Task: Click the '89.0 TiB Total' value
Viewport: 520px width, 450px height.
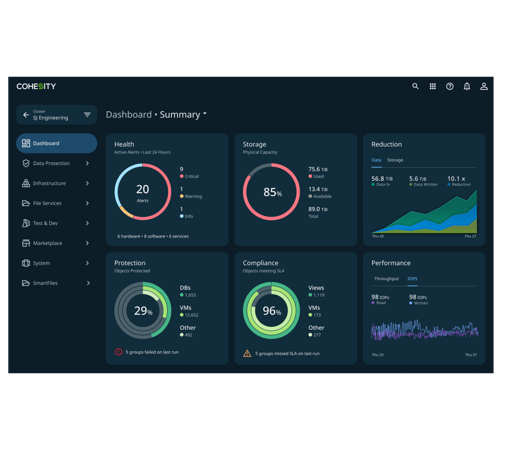Action: click(x=318, y=213)
